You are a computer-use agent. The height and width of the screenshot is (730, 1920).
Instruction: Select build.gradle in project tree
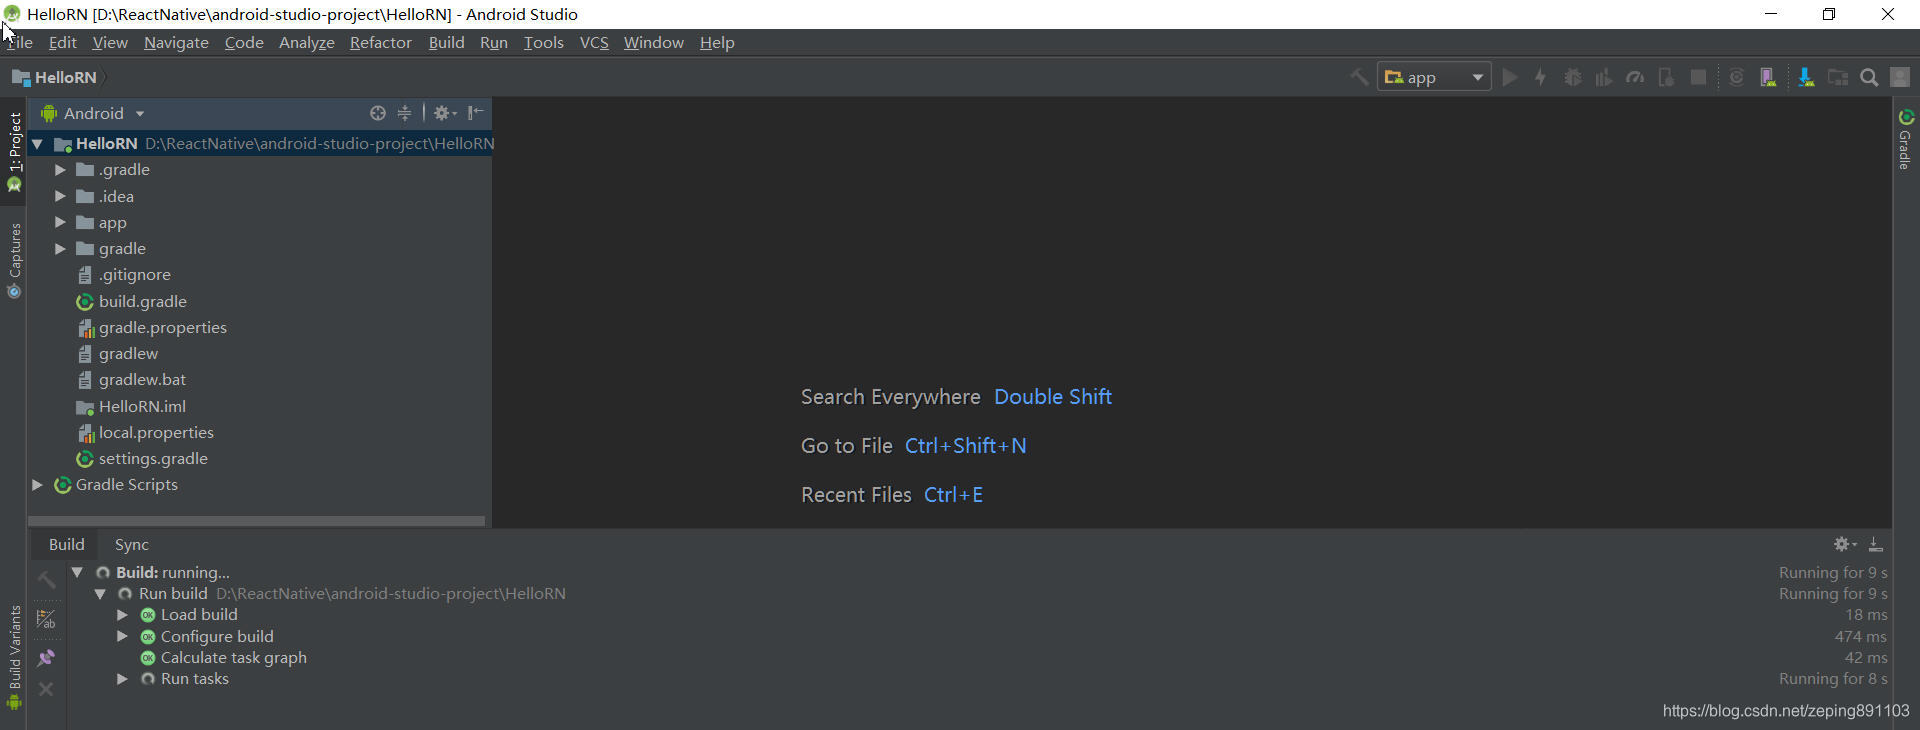pos(142,301)
